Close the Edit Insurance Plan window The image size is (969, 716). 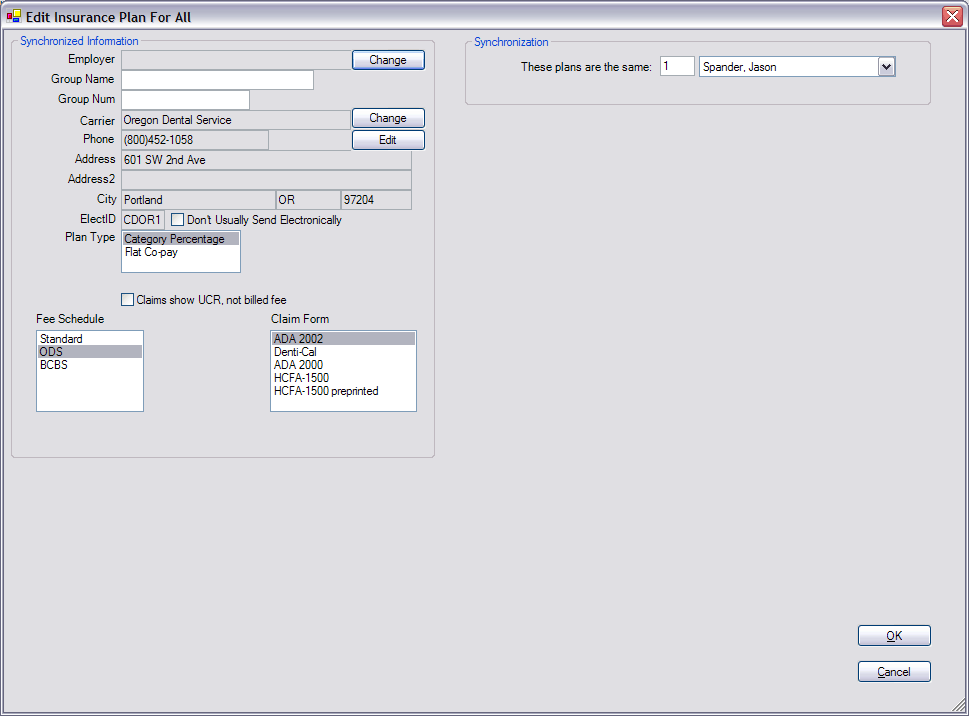(x=951, y=16)
